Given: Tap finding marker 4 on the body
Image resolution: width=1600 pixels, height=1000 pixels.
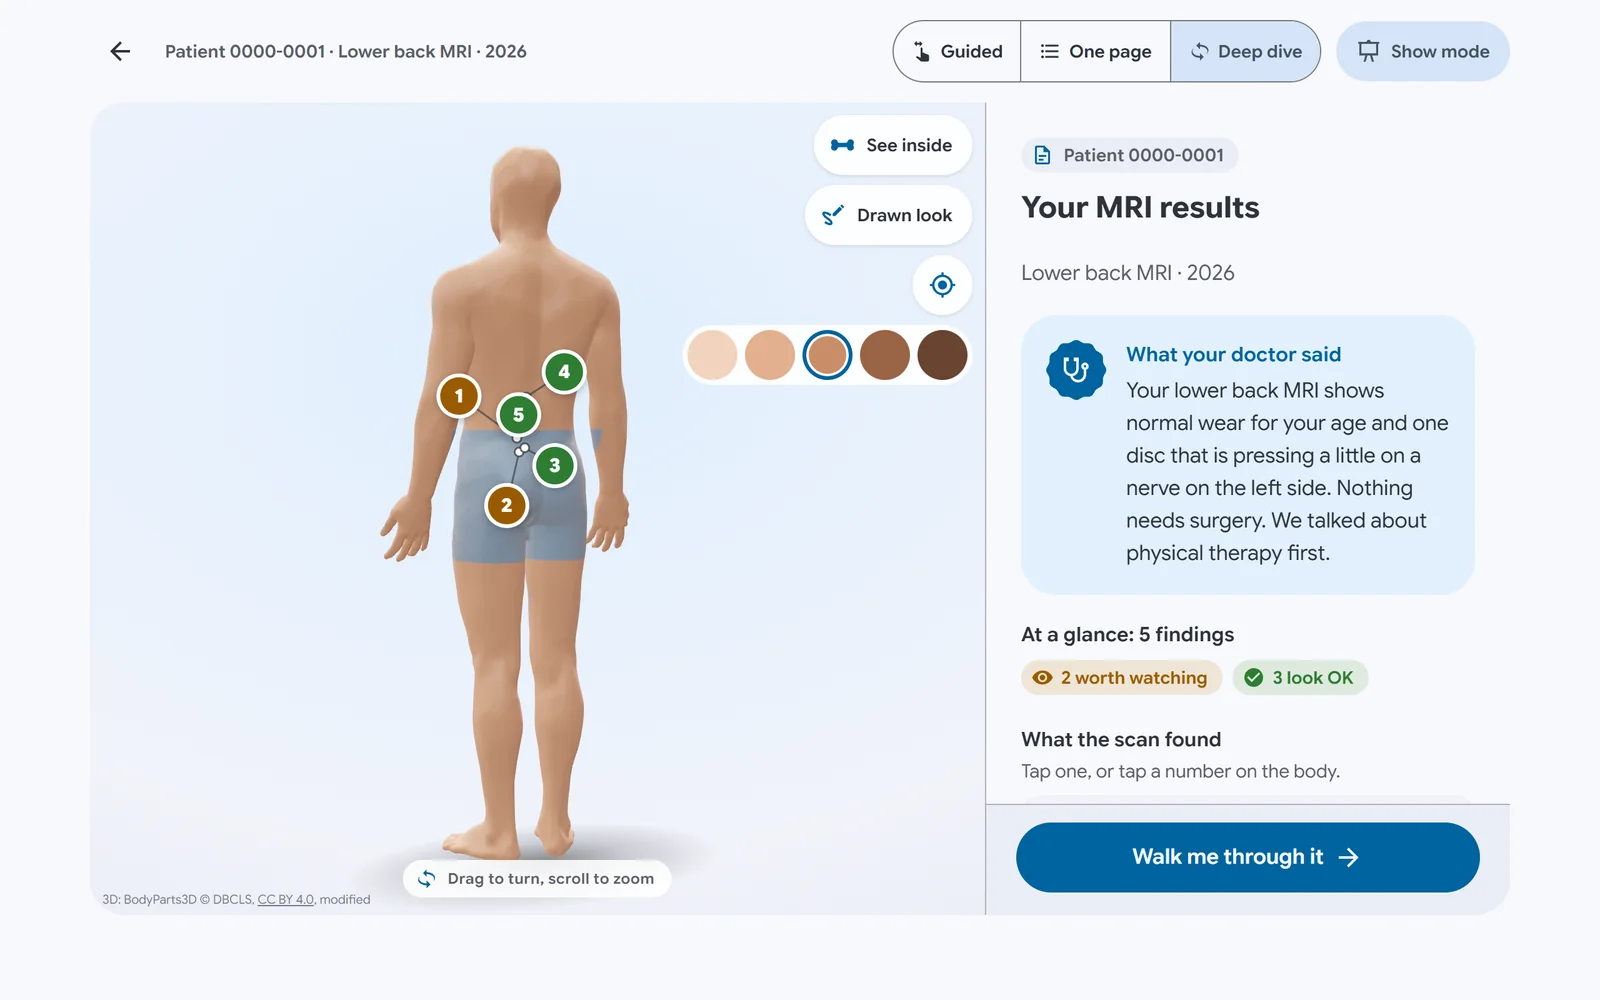Looking at the screenshot, I should pyautogui.click(x=564, y=372).
